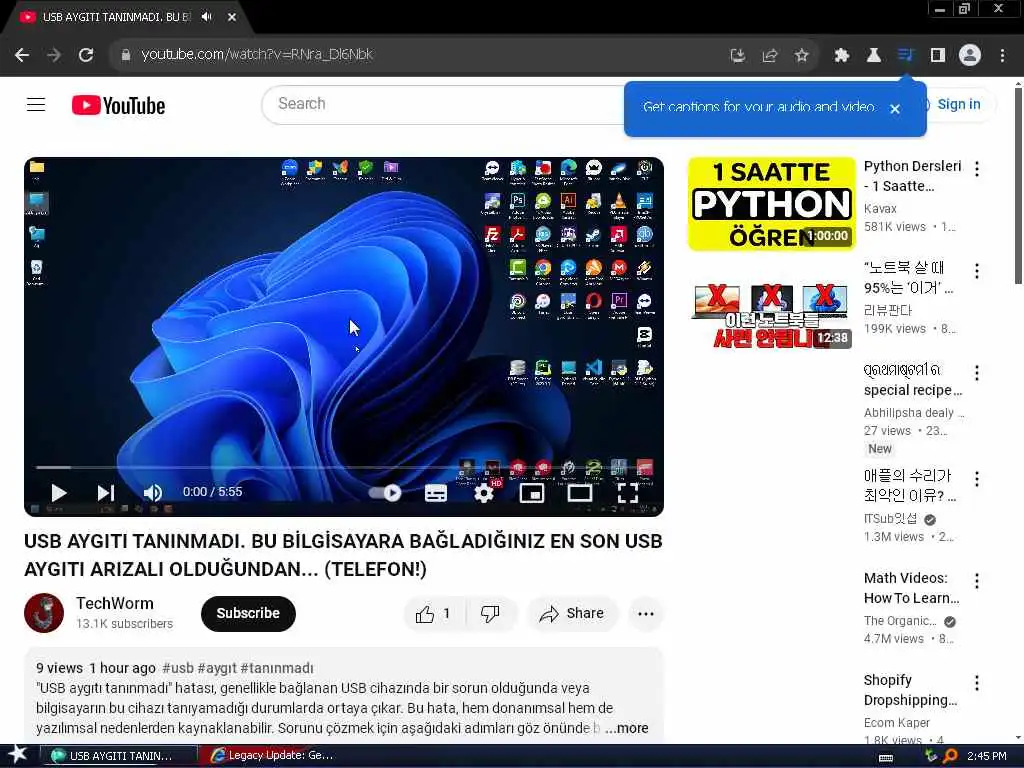Open the keyboard icon in system tray
Screen dimensions: 1024x768
(886, 758)
